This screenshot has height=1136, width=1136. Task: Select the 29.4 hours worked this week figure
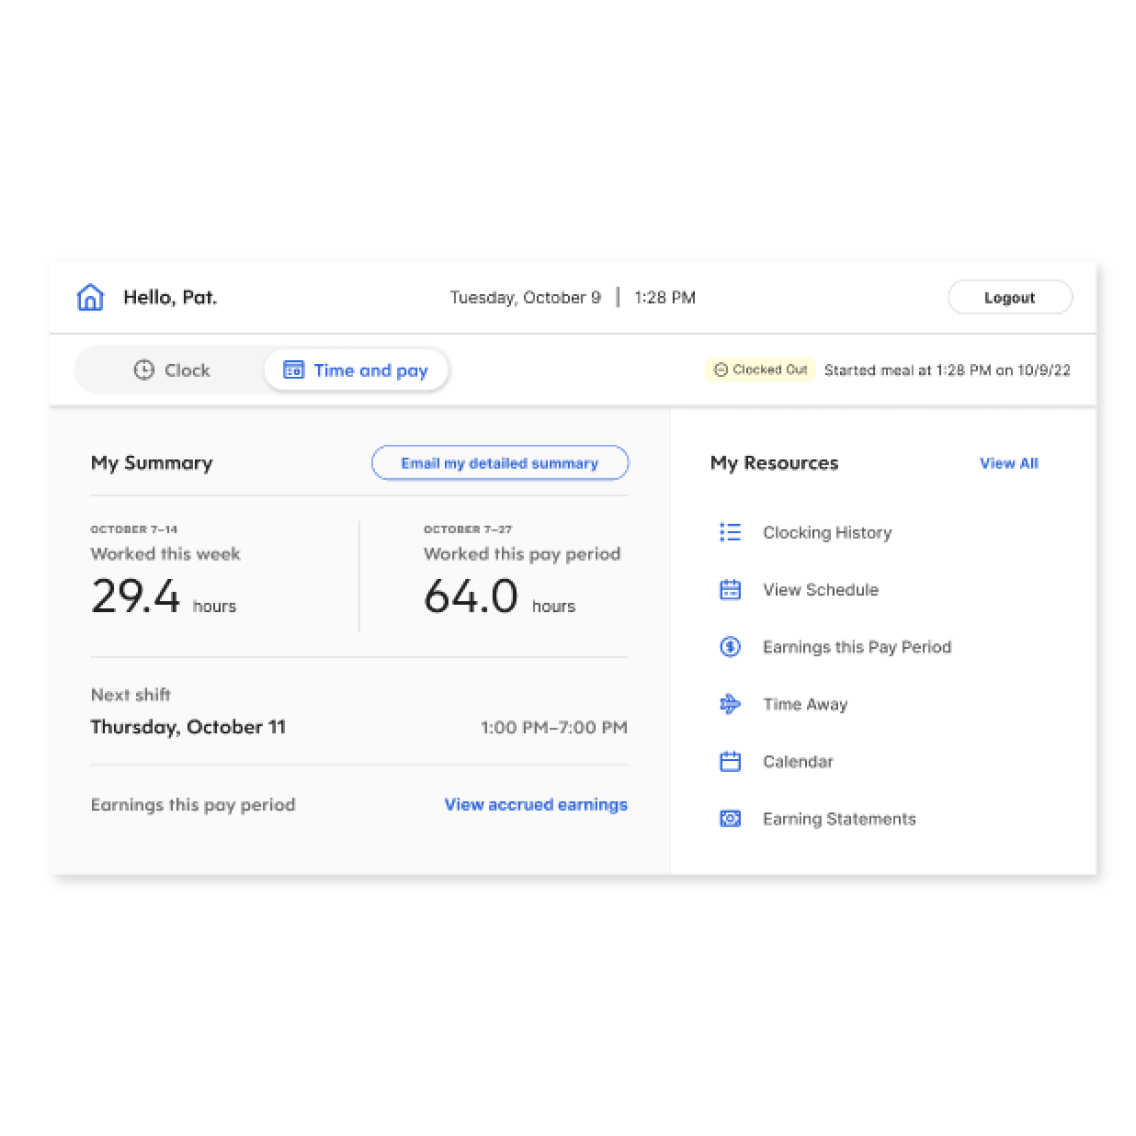(x=137, y=597)
